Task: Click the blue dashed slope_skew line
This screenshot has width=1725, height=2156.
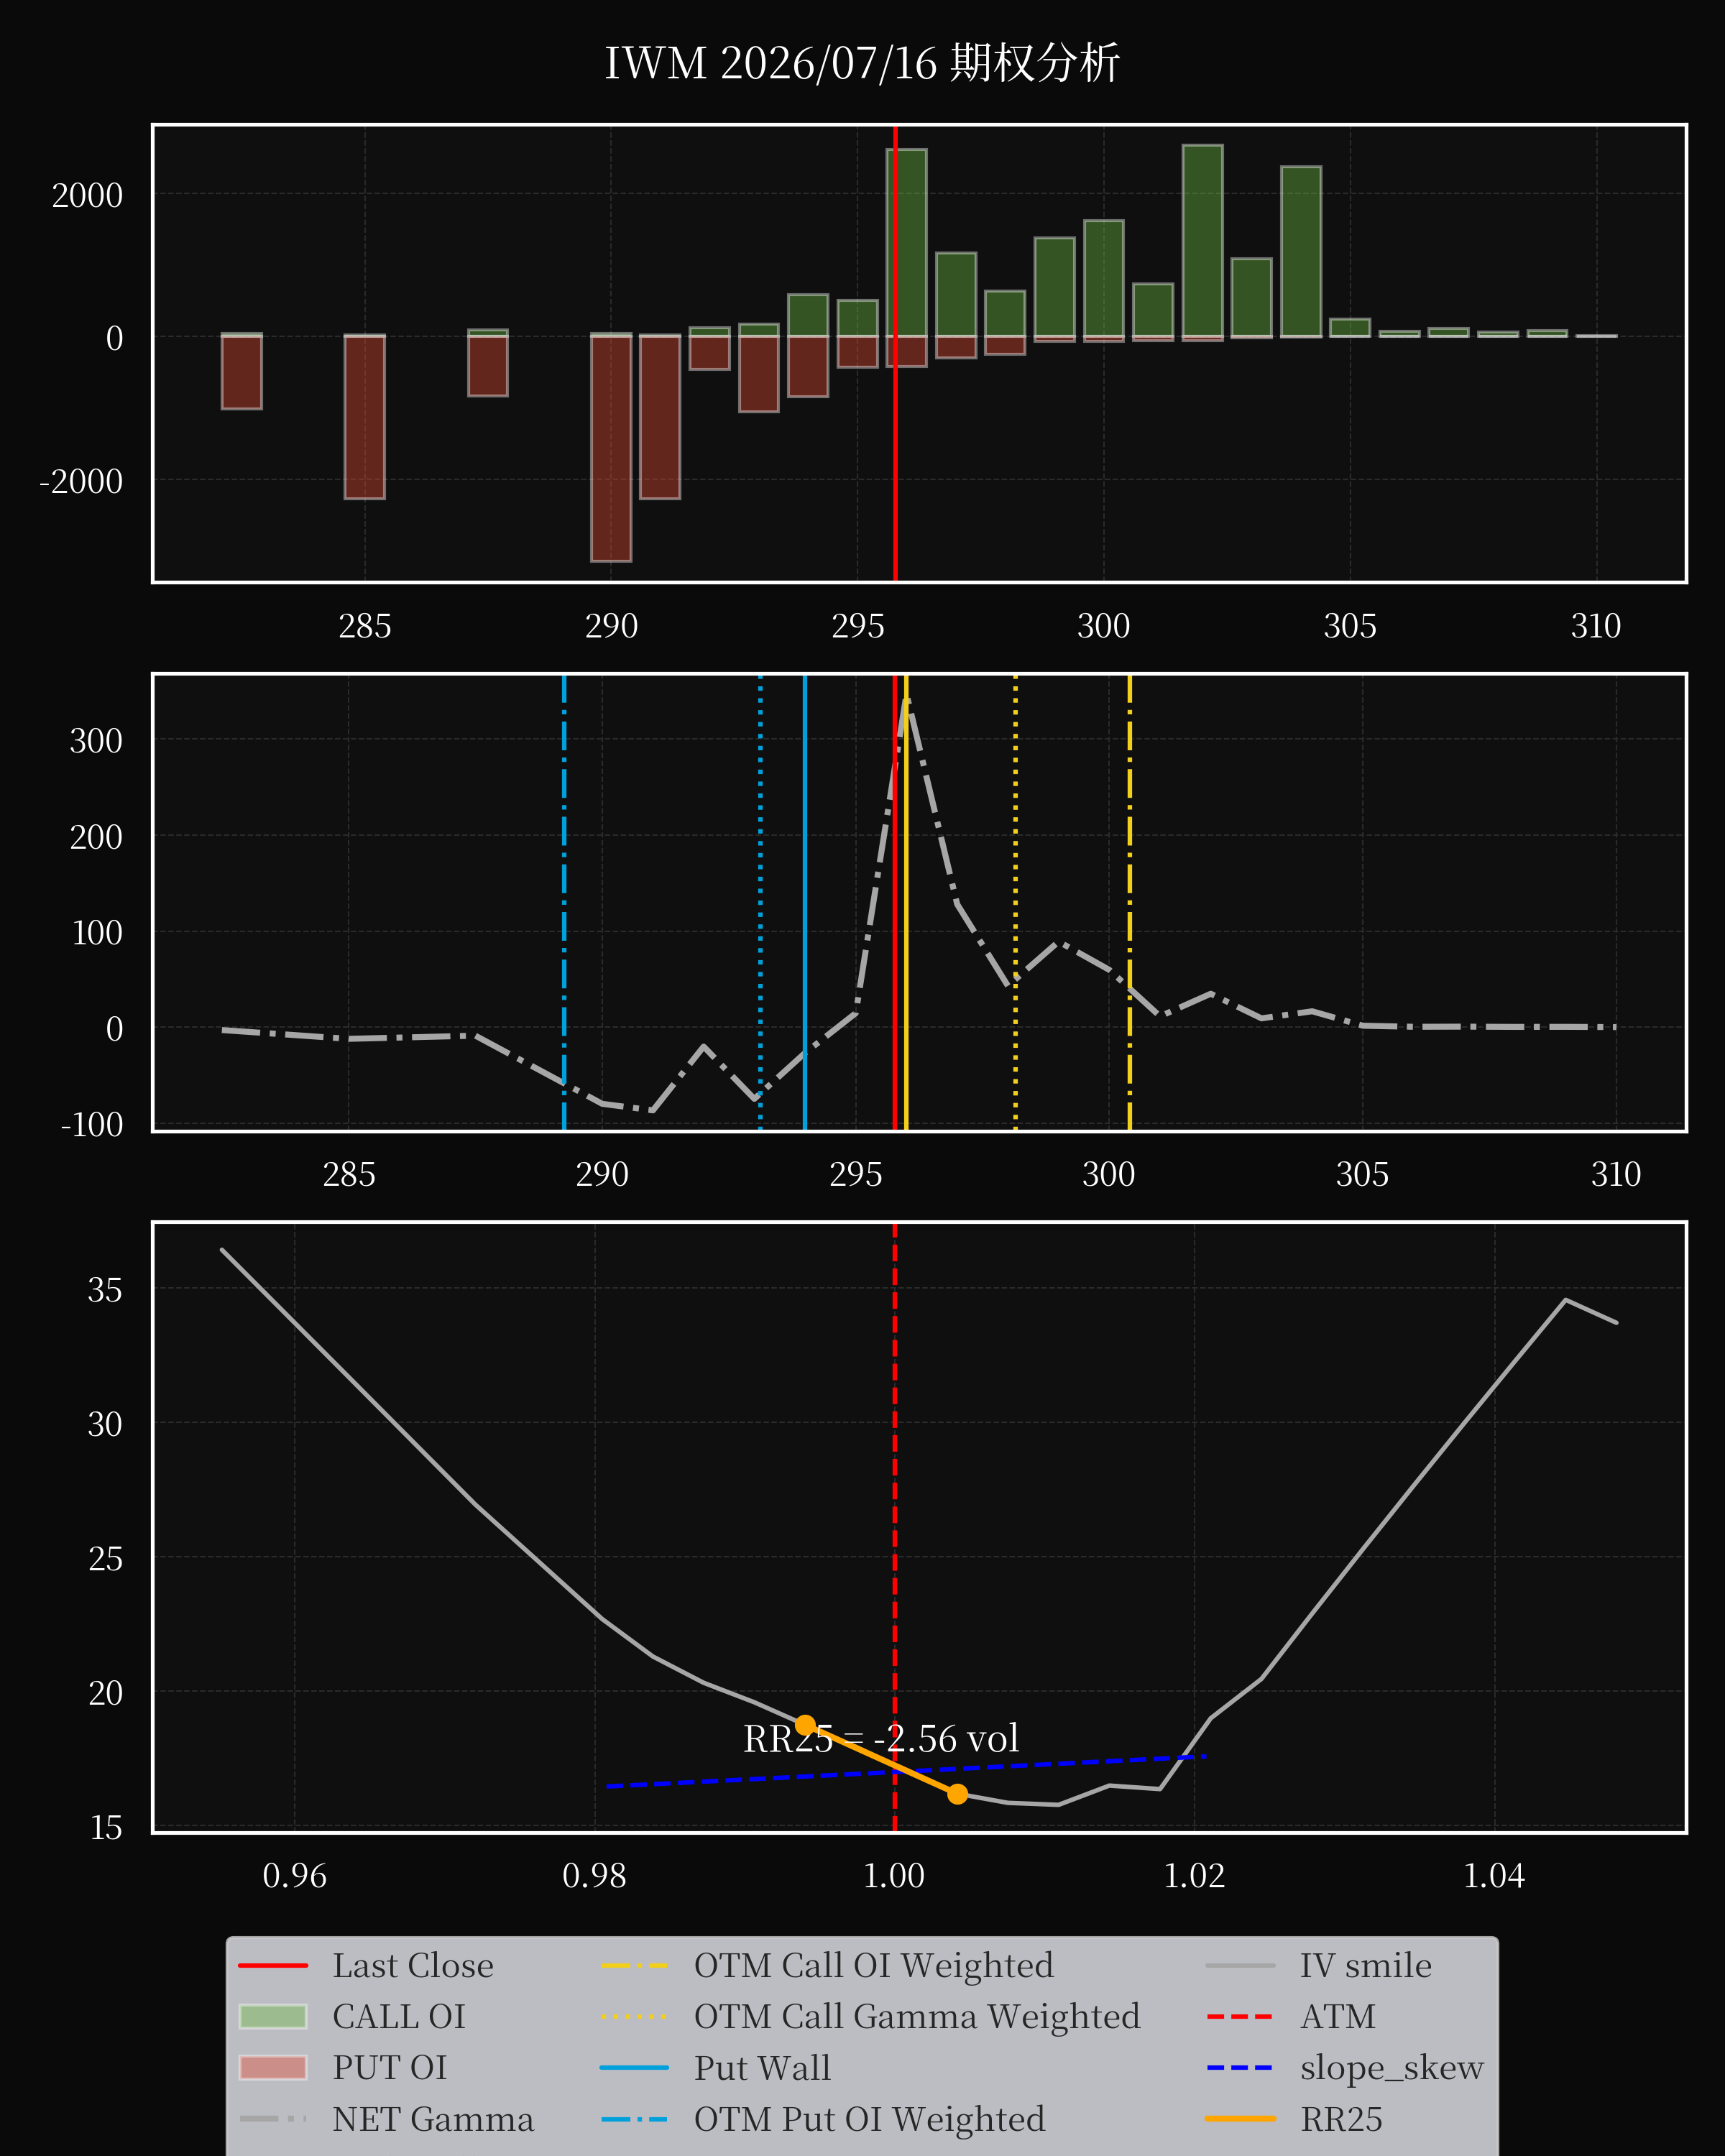Action: (x=906, y=1771)
